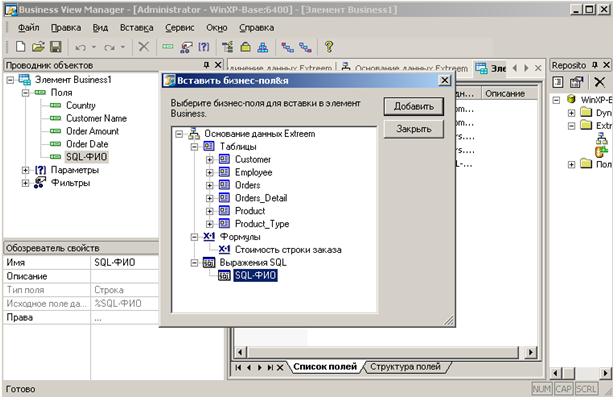Click the blue hierarchy toolbar icon
The height and width of the screenshot is (400, 616).
coord(263,47)
